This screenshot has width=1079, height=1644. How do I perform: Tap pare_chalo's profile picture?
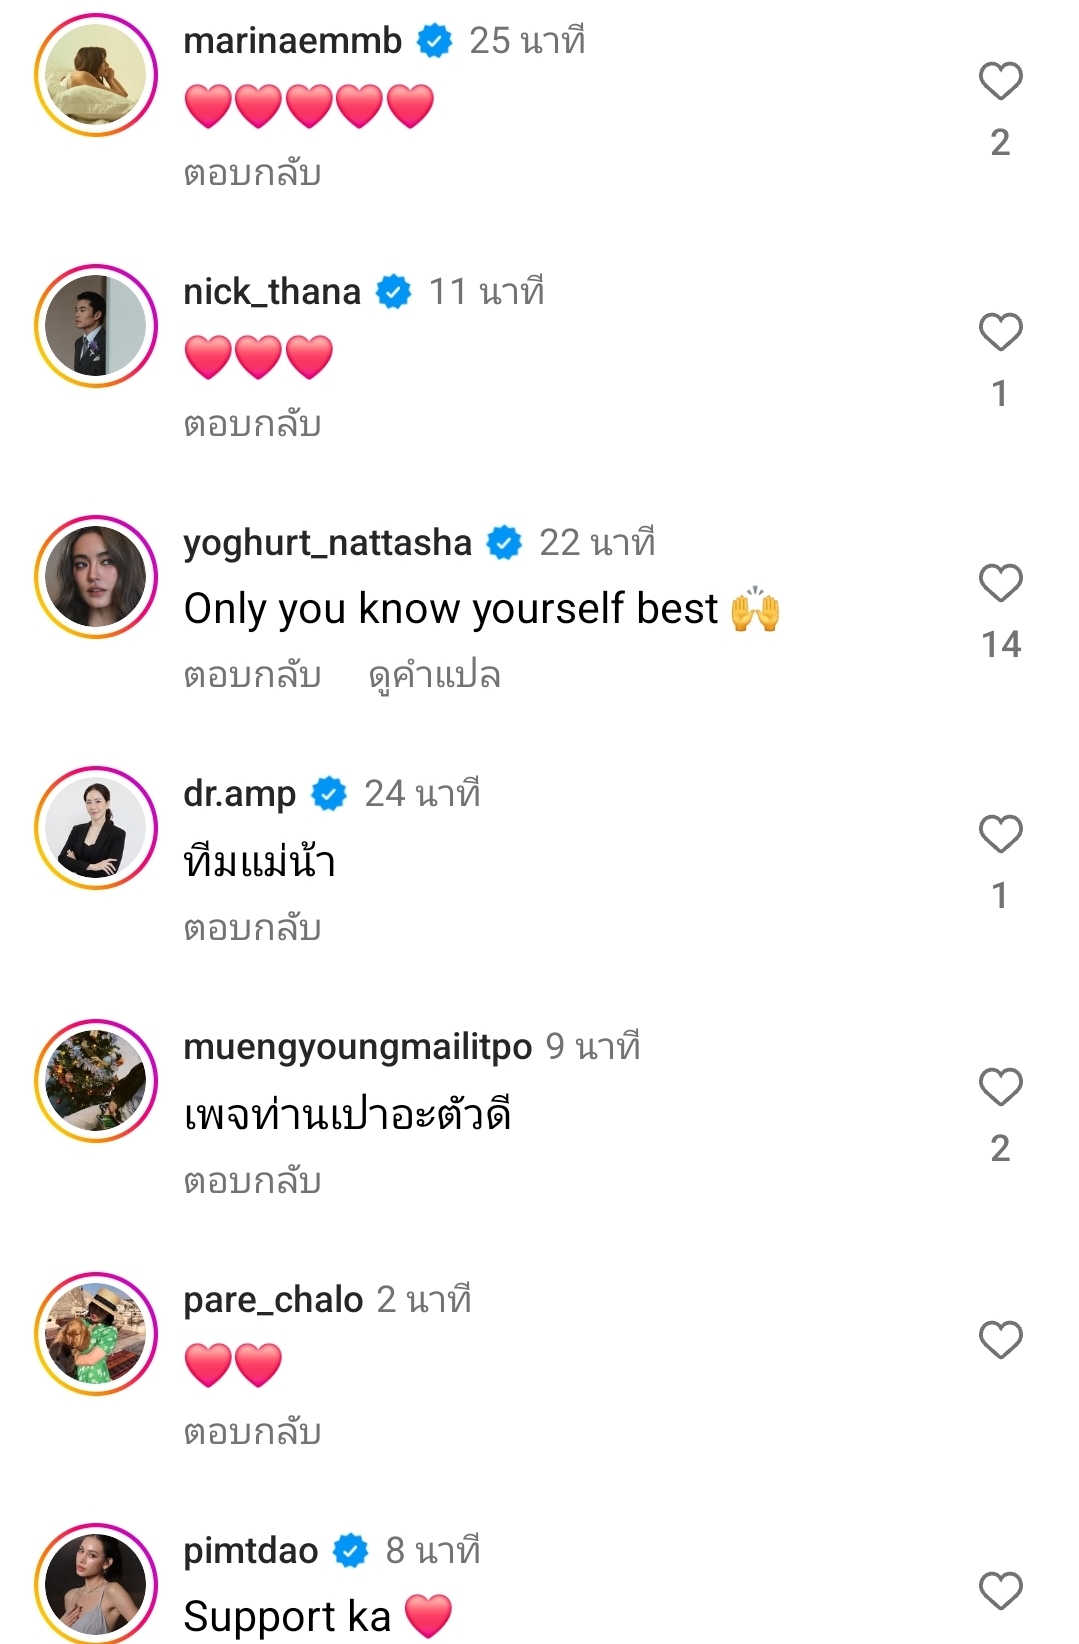pos(96,1334)
